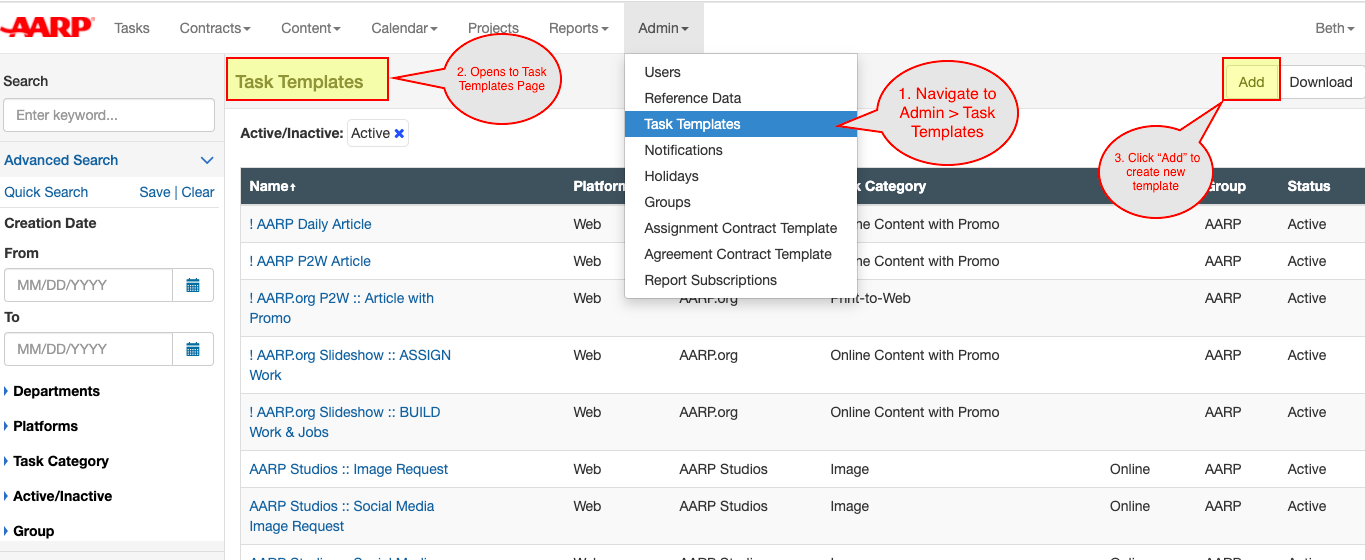Click Add to create a new template
The image size is (1365, 560).
[x=1251, y=82]
